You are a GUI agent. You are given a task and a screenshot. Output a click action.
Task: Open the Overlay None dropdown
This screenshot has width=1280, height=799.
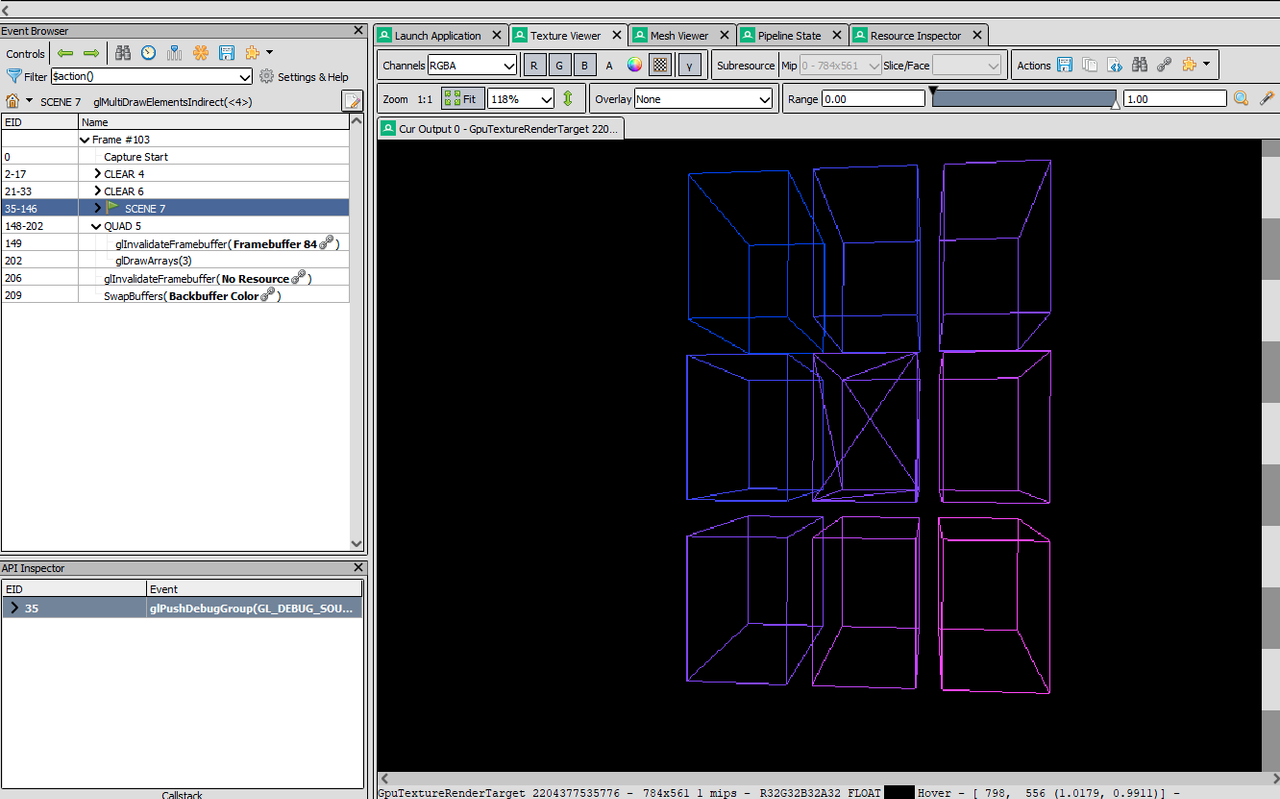tap(704, 99)
